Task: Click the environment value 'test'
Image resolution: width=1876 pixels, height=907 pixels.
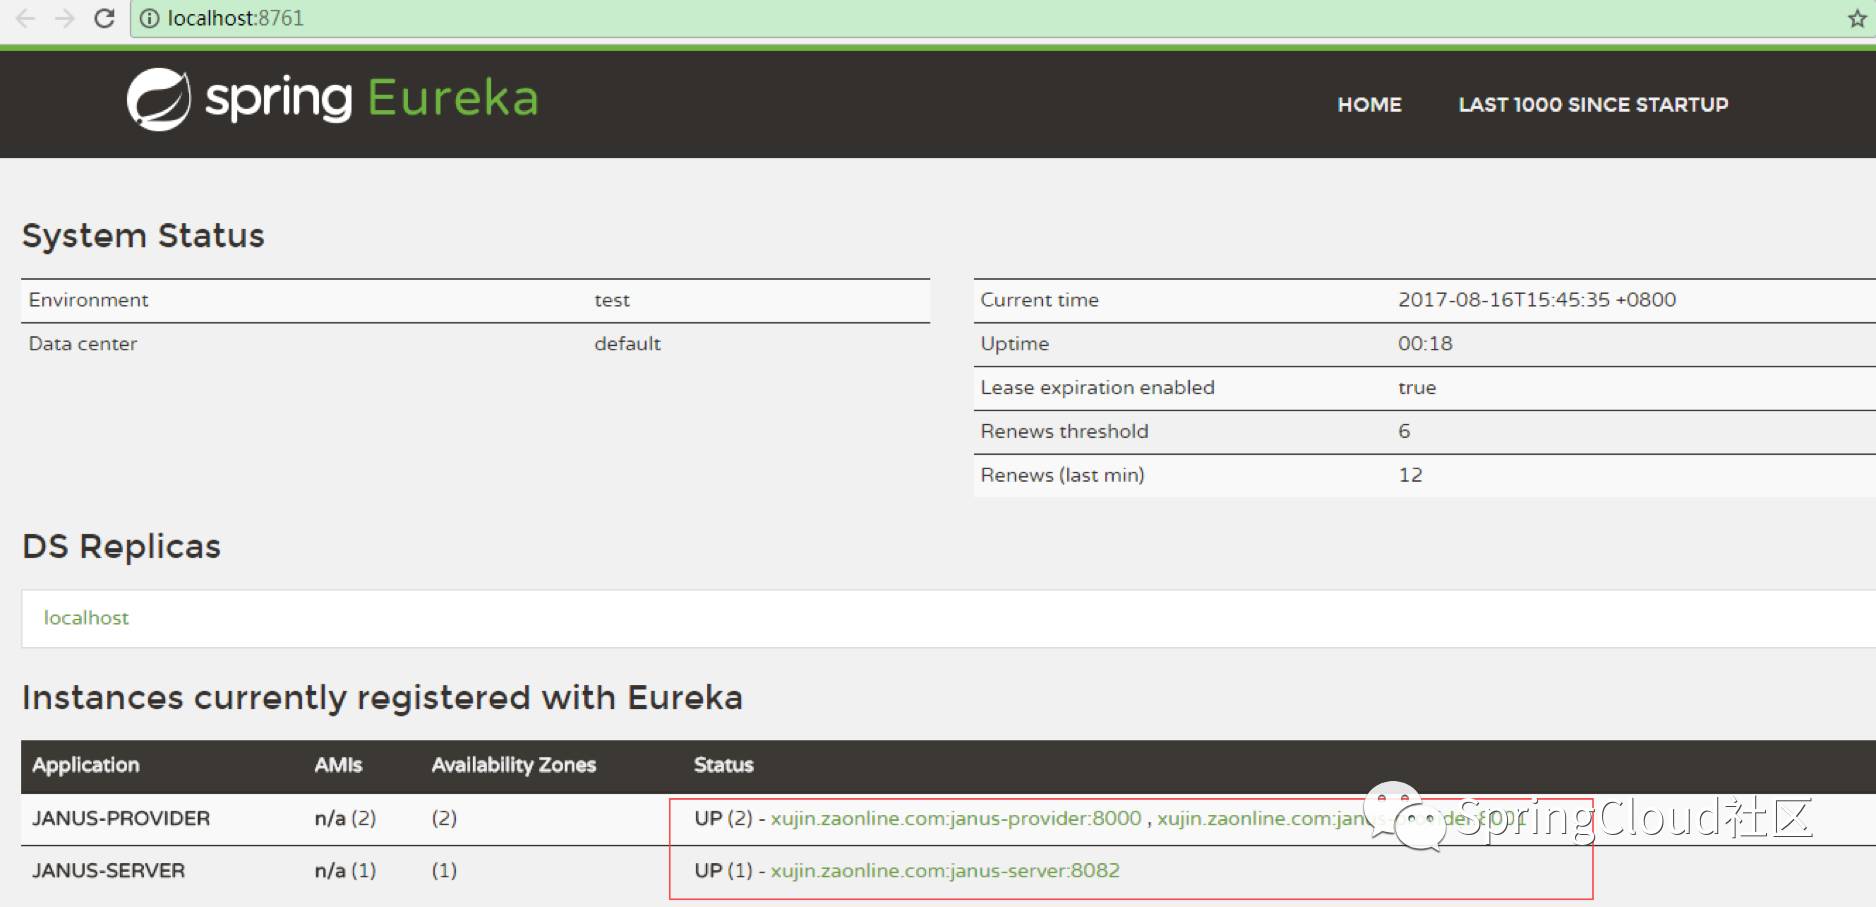Action: pyautogui.click(x=612, y=300)
